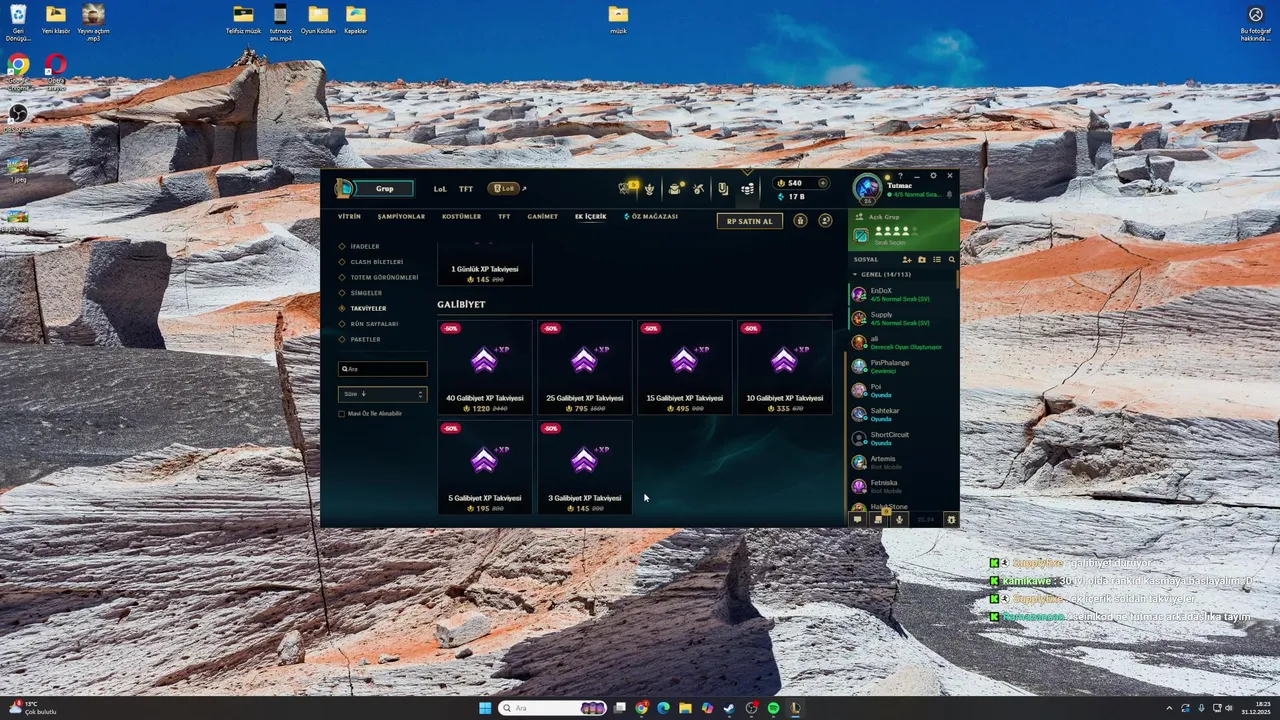This screenshot has width=1280, height=720.
Task: Switch to the GANİMET store tab
Action: [543, 217]
